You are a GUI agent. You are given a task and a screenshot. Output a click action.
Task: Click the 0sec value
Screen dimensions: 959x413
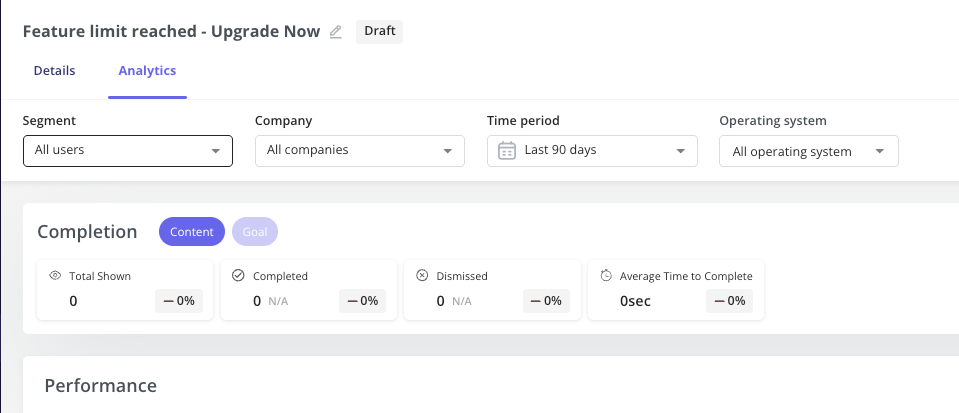635,301
